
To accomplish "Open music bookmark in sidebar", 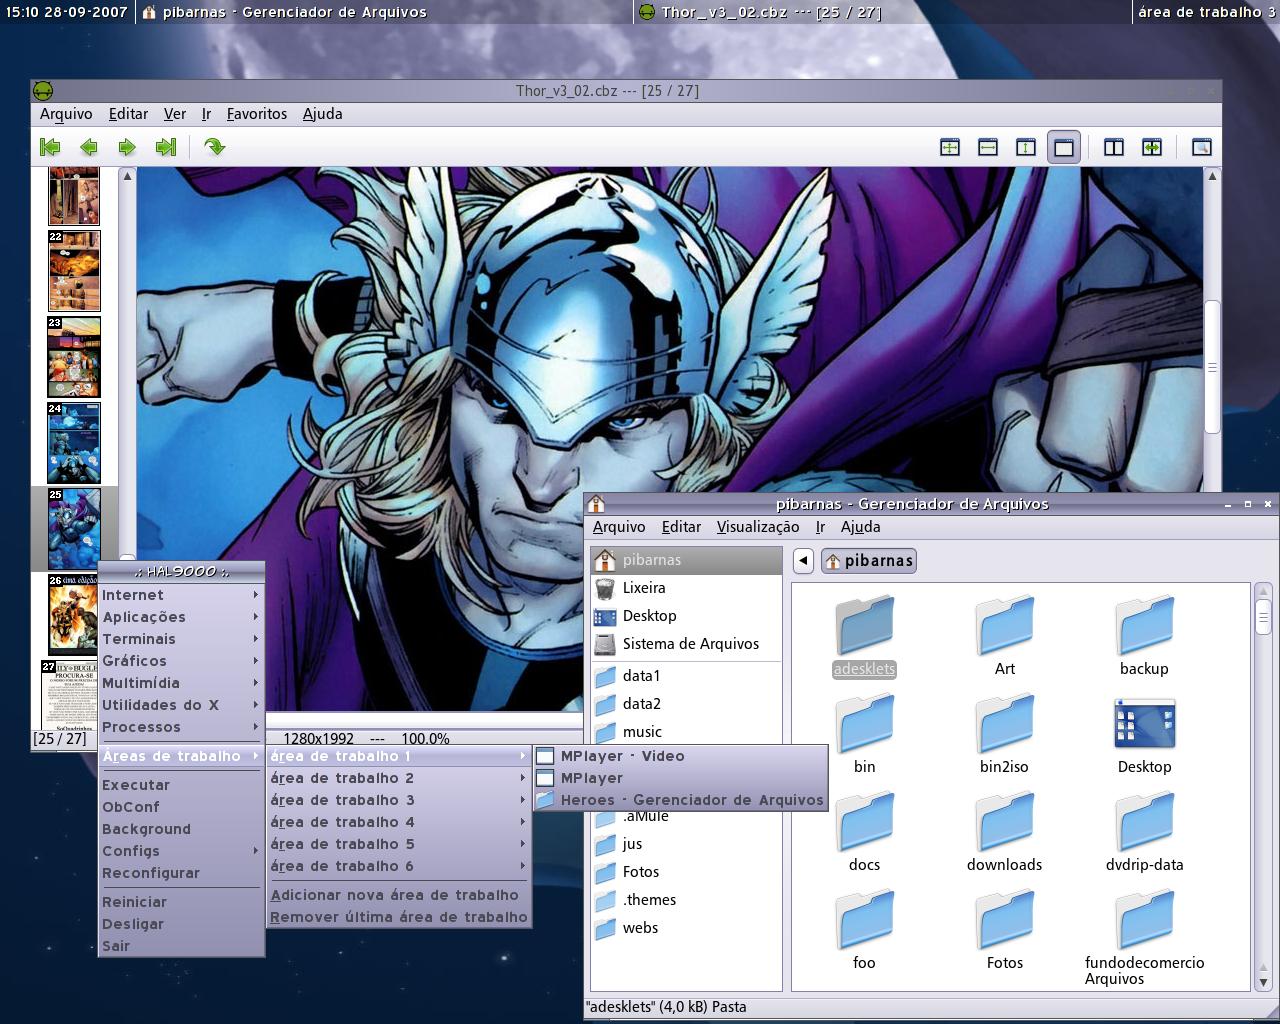I will (686, 732).
